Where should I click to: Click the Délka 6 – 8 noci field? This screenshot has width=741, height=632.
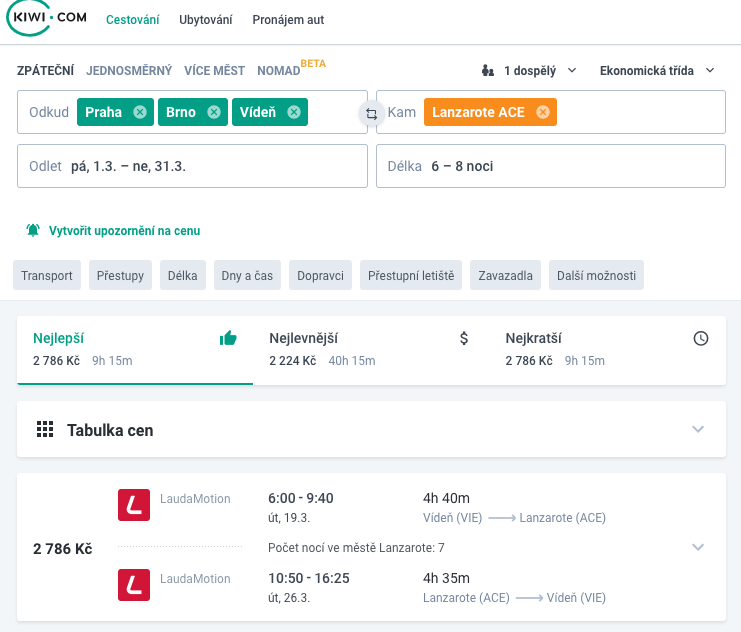551,166
